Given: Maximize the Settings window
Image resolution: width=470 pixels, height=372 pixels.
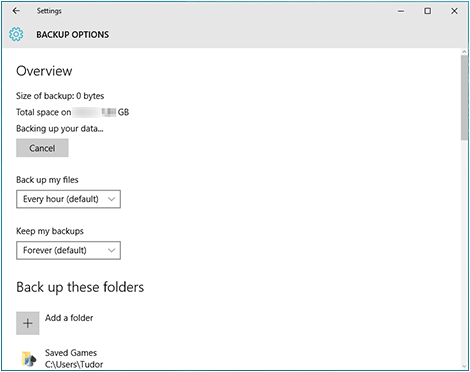Looking at the screenshot, I should click(428, 11).
